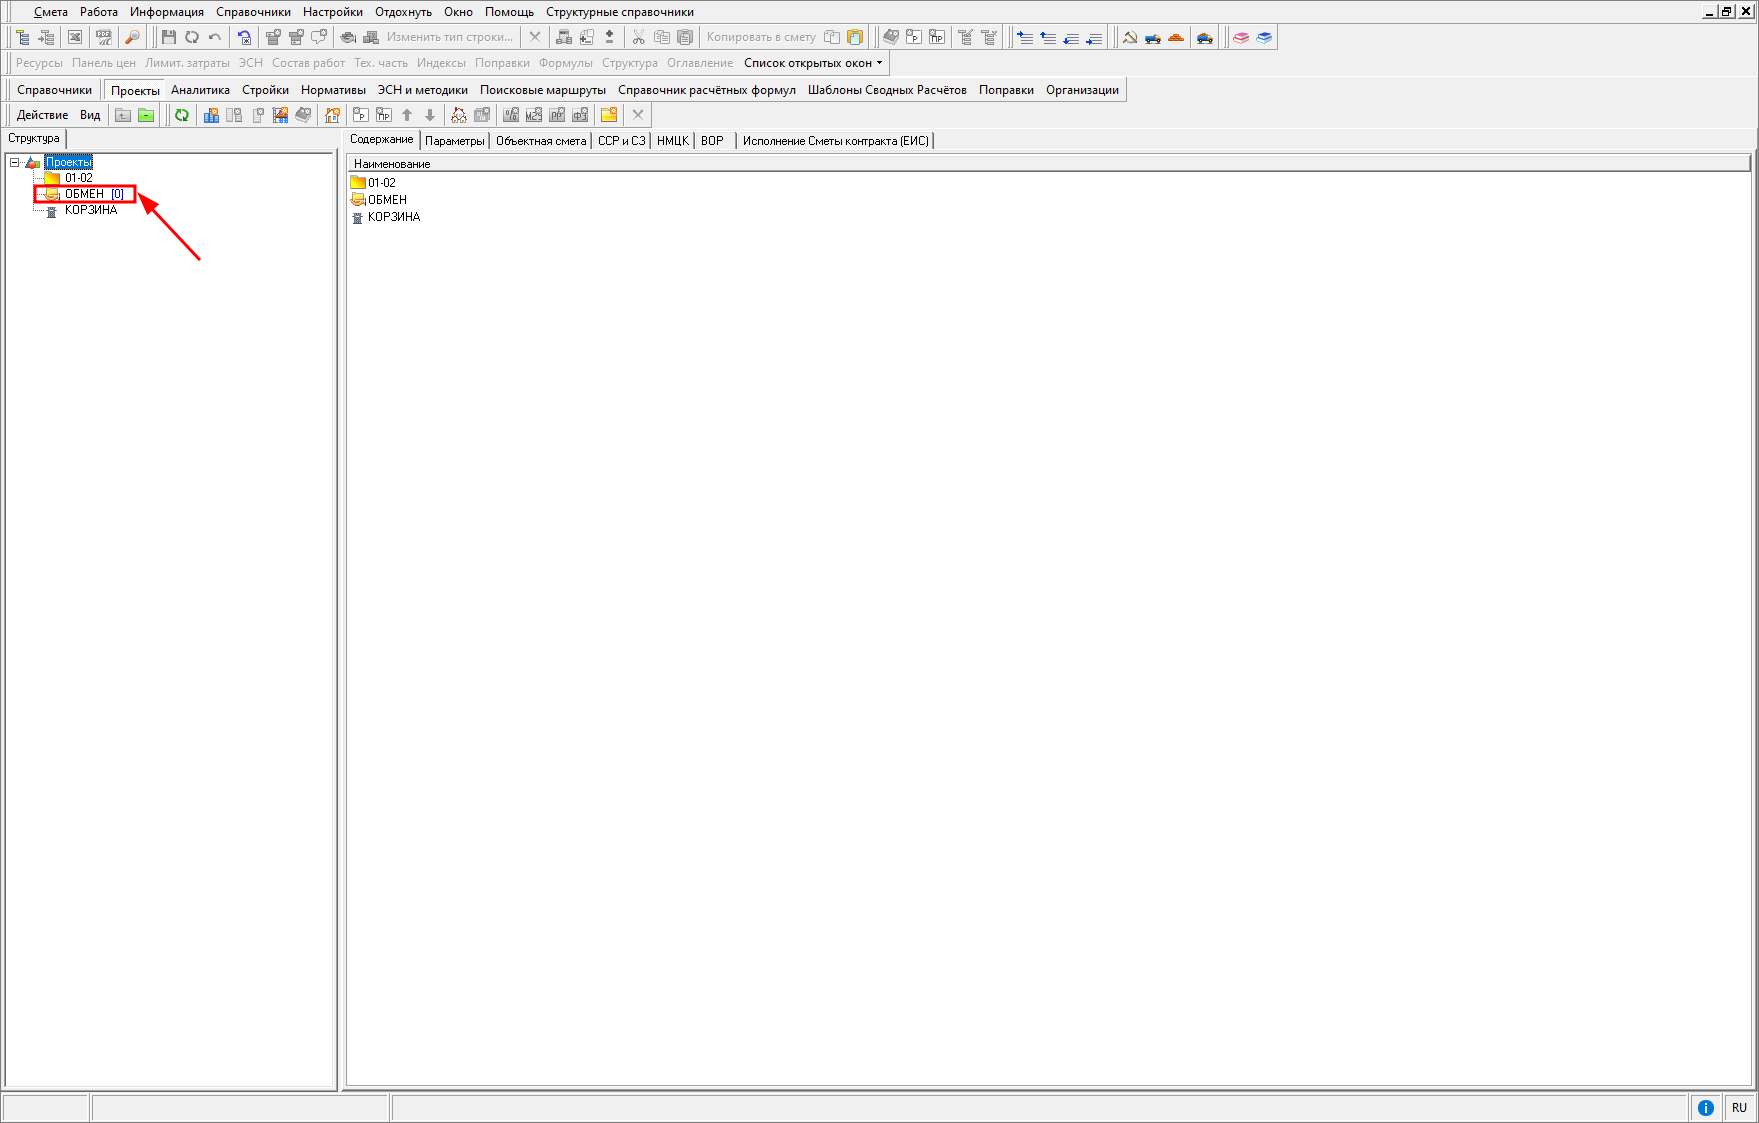Switch to the ВОР tab
1759x1123 pixels.
[x=712, y=141]
